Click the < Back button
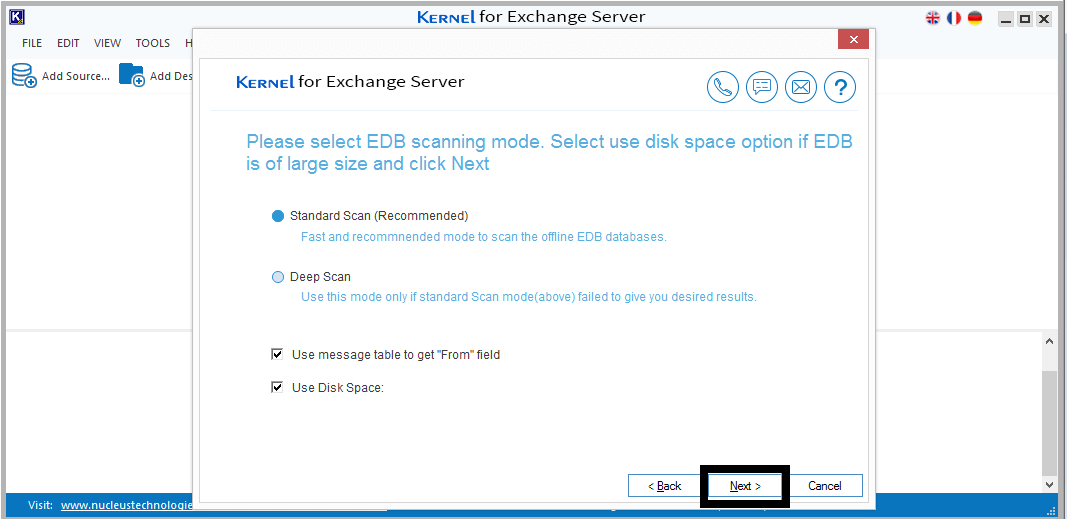Viewport: 1067px width, 519px height. coord(664,486)
